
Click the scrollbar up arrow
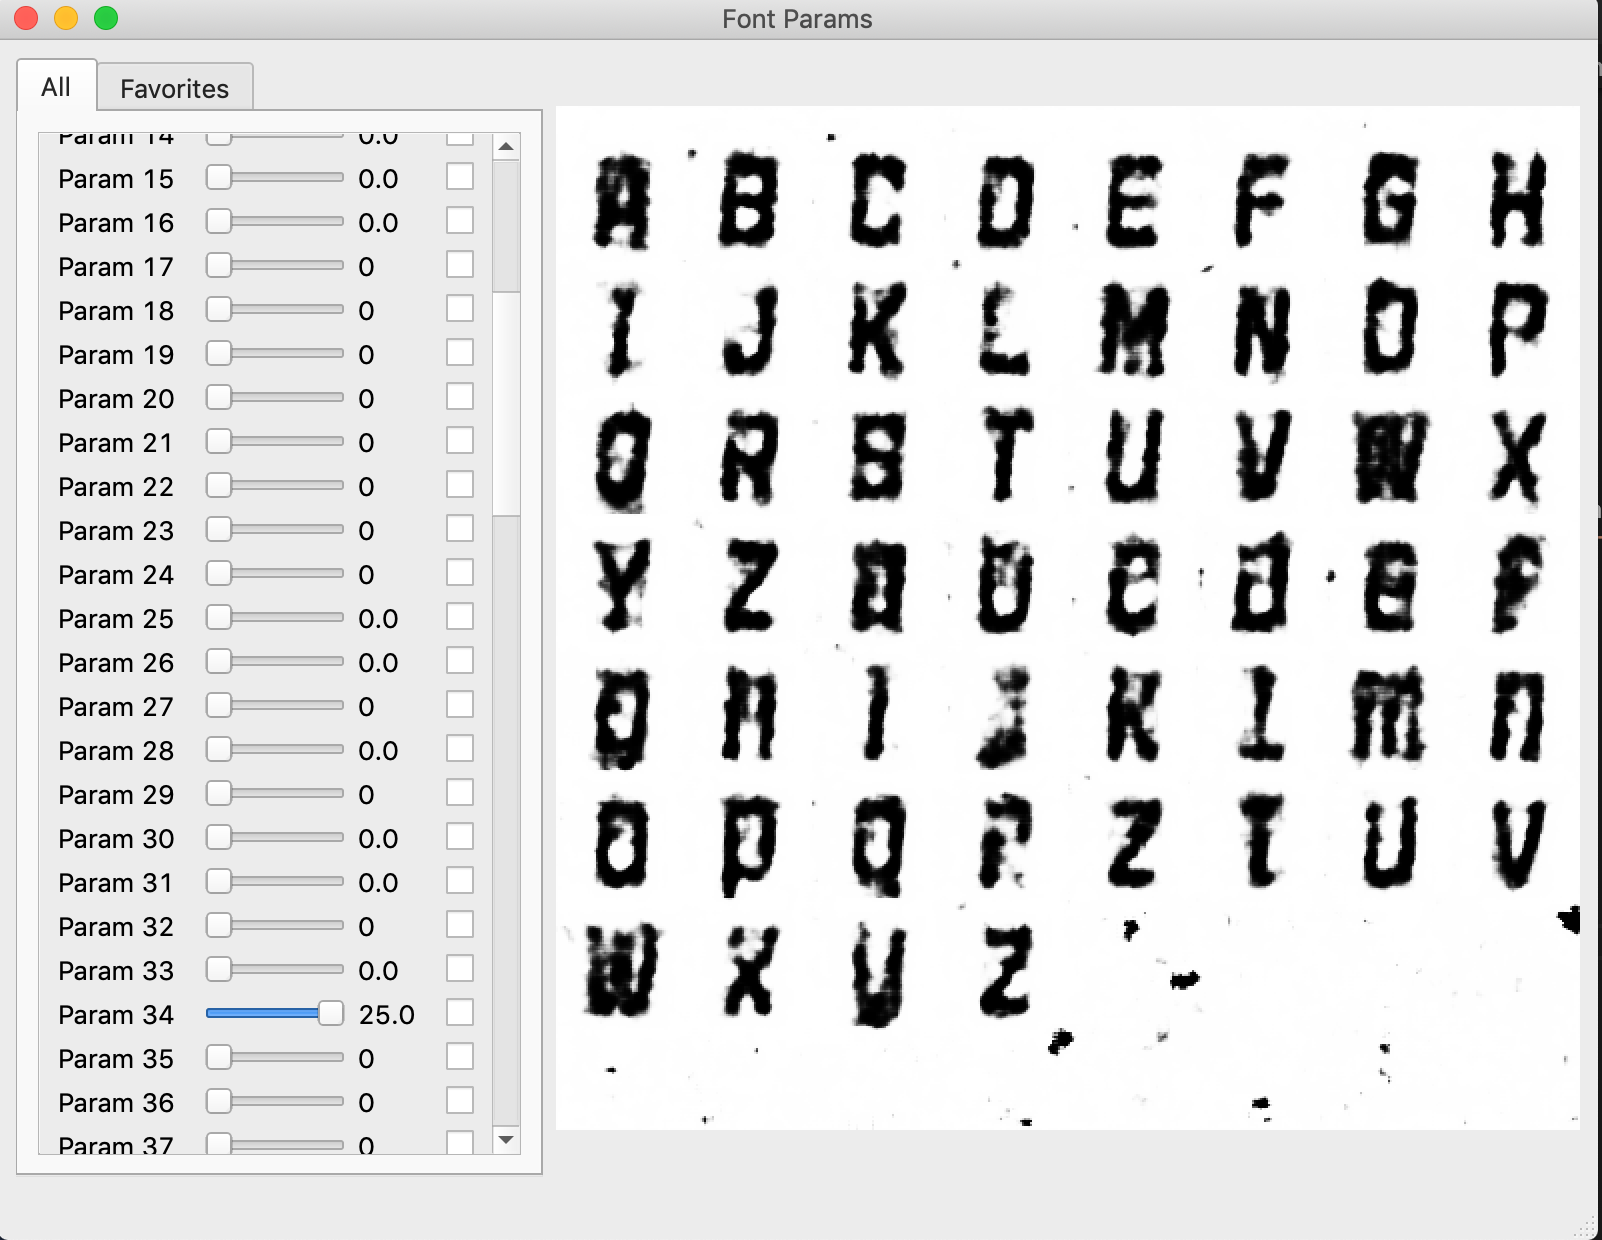507,145
